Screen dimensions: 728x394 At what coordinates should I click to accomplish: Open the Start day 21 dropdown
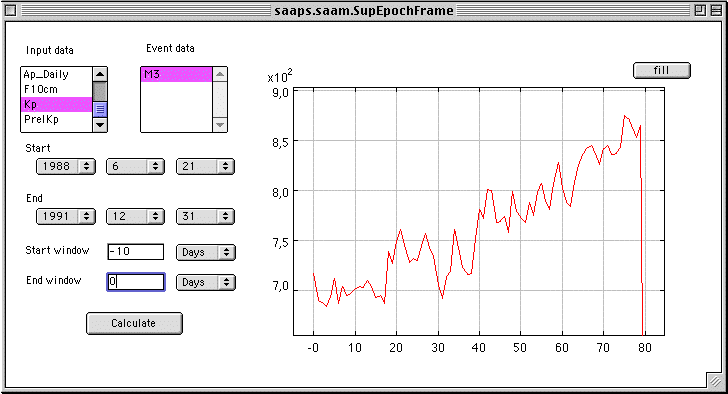pyautogui.click(x=205, y=166)
